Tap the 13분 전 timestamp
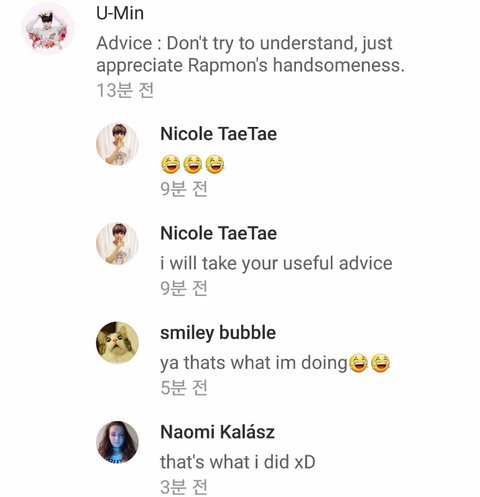Viewport: 480px width, 497px height. (x=125, y=90)
